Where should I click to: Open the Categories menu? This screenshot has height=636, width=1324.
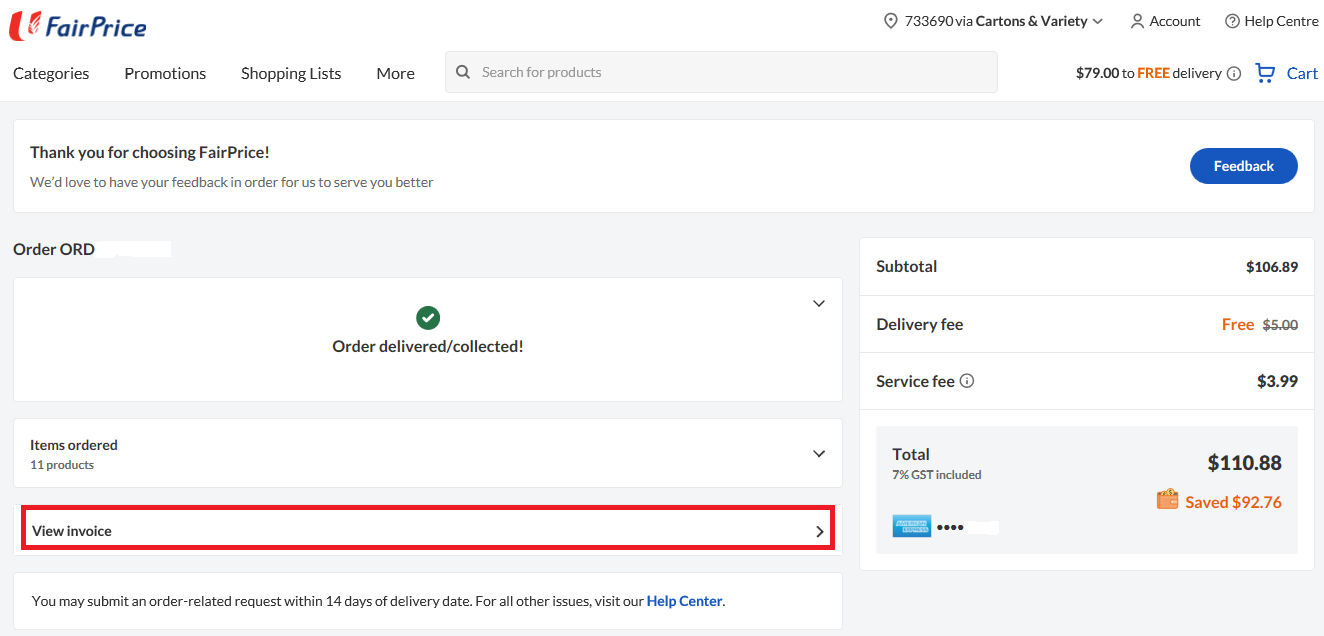point(51,73)
